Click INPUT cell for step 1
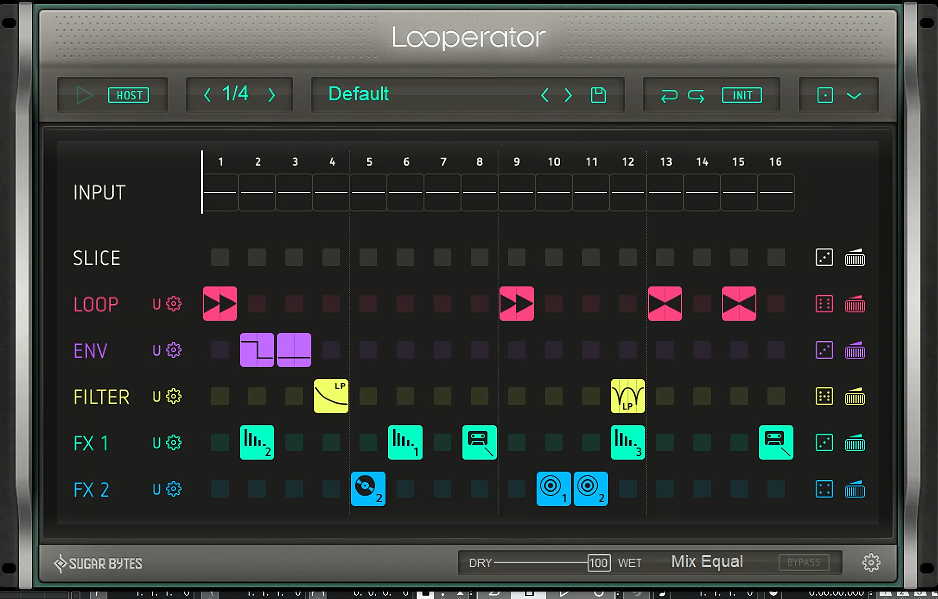The height and width of the screenshot is (599, 938). [x=220, y=193]
